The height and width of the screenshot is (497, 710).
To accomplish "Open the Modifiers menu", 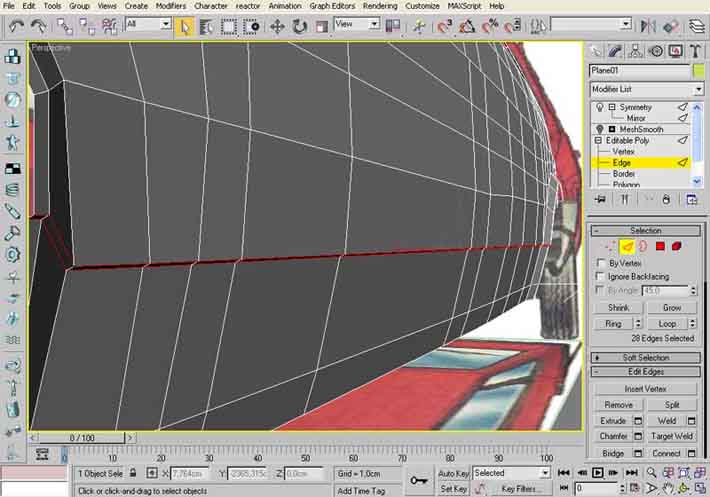I will tap(171, 6).
